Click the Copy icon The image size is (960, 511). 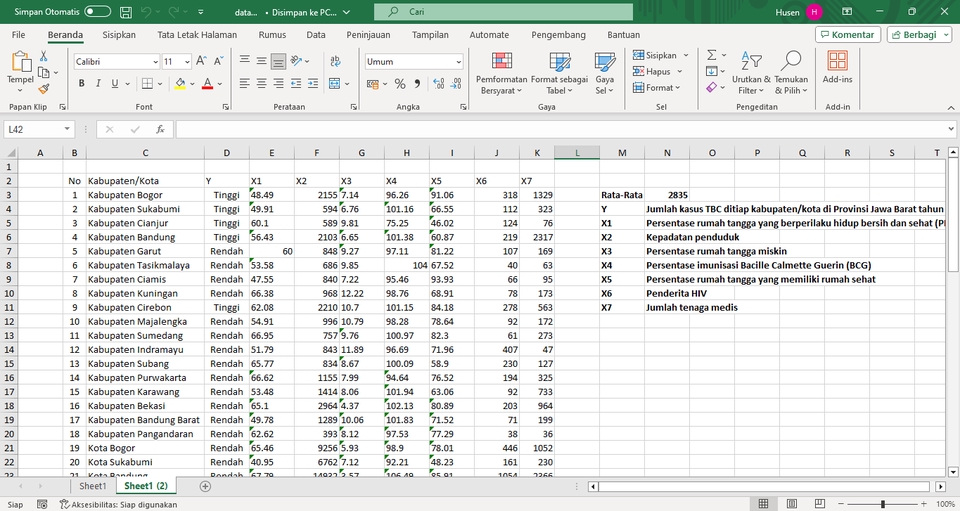pos(43,73)
